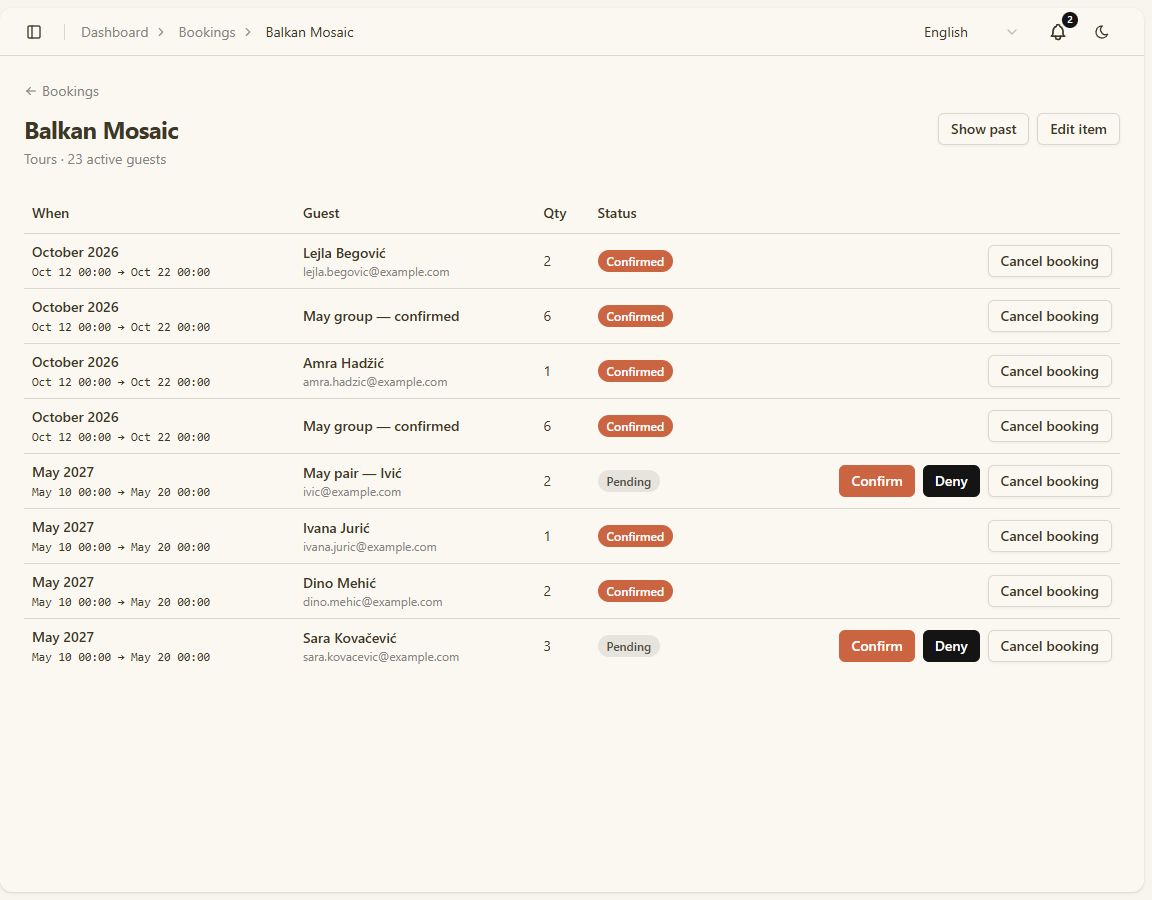The width and height of the screenshot is (1152, 900).
Task: Cancel booking for Sara Kovačević
Action: (1049, 647)
